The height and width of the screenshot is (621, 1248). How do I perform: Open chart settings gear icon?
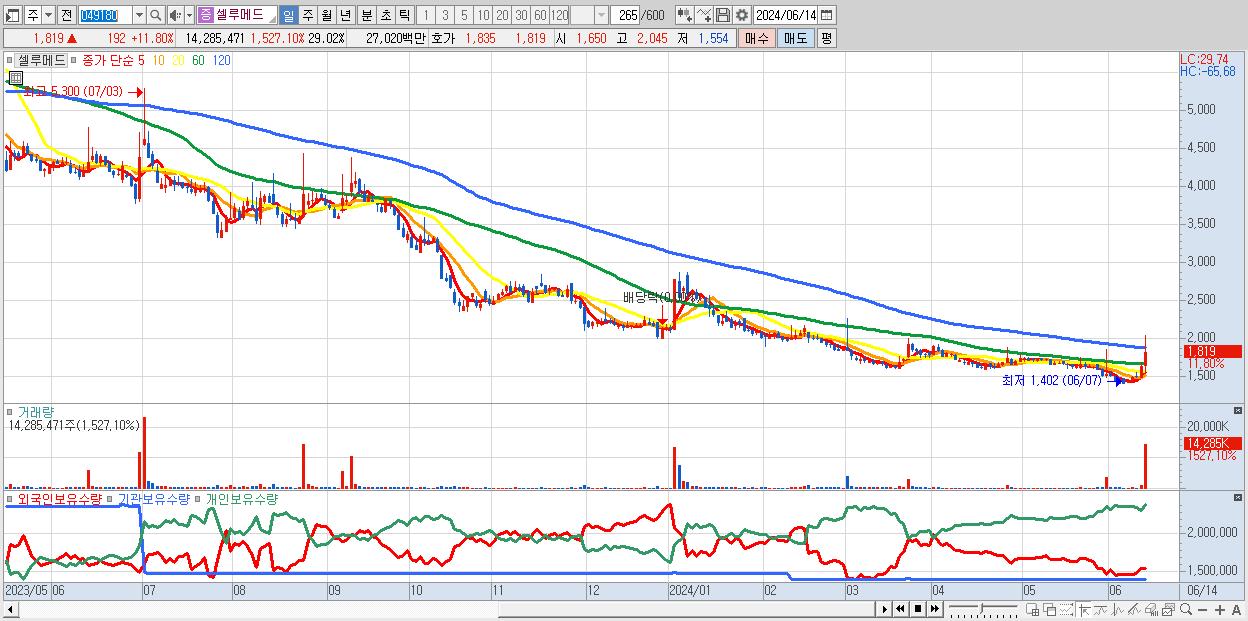point(742,16)
